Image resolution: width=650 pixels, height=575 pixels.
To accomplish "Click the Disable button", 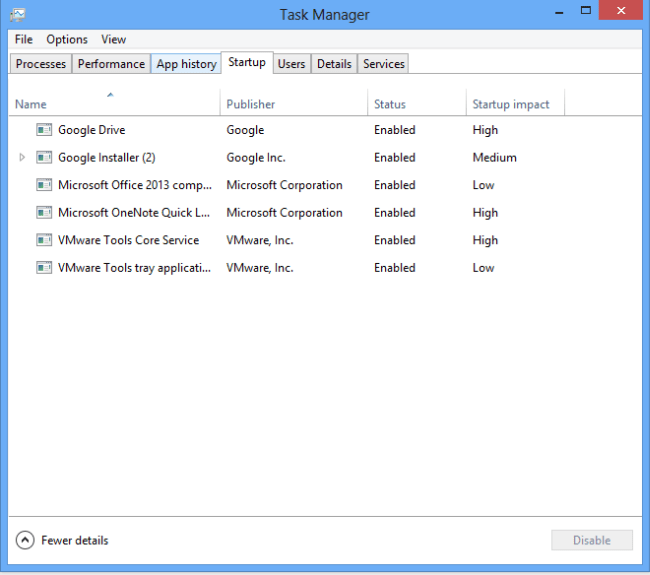I will [592, 540].
